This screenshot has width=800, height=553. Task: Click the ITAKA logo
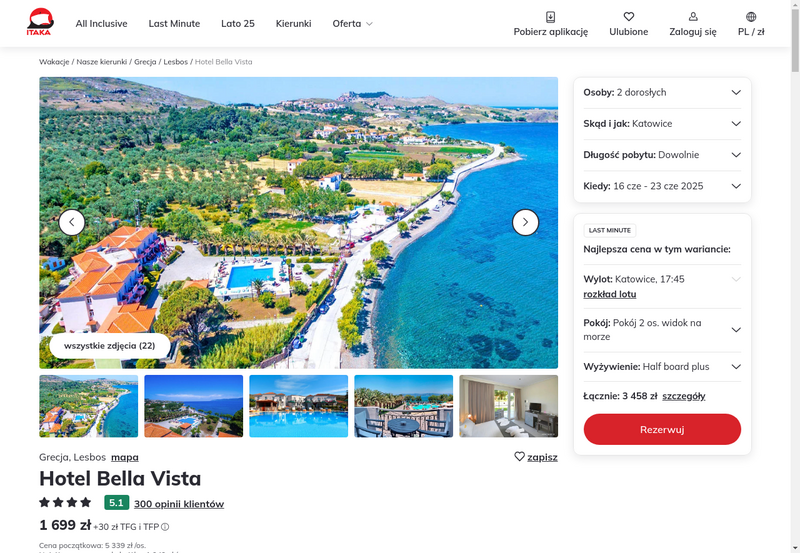tap(40, 22)
